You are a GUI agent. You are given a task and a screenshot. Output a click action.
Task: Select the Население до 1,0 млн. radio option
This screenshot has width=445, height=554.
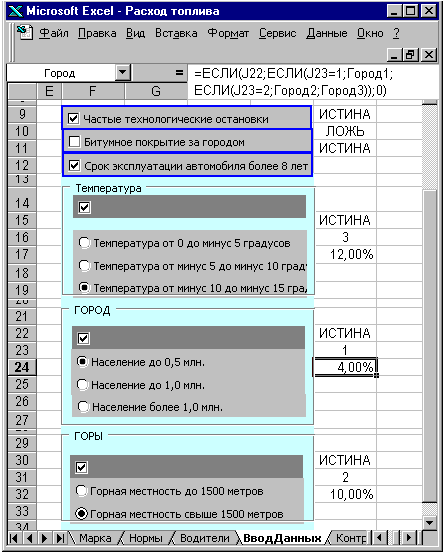[x=82, y=384]
